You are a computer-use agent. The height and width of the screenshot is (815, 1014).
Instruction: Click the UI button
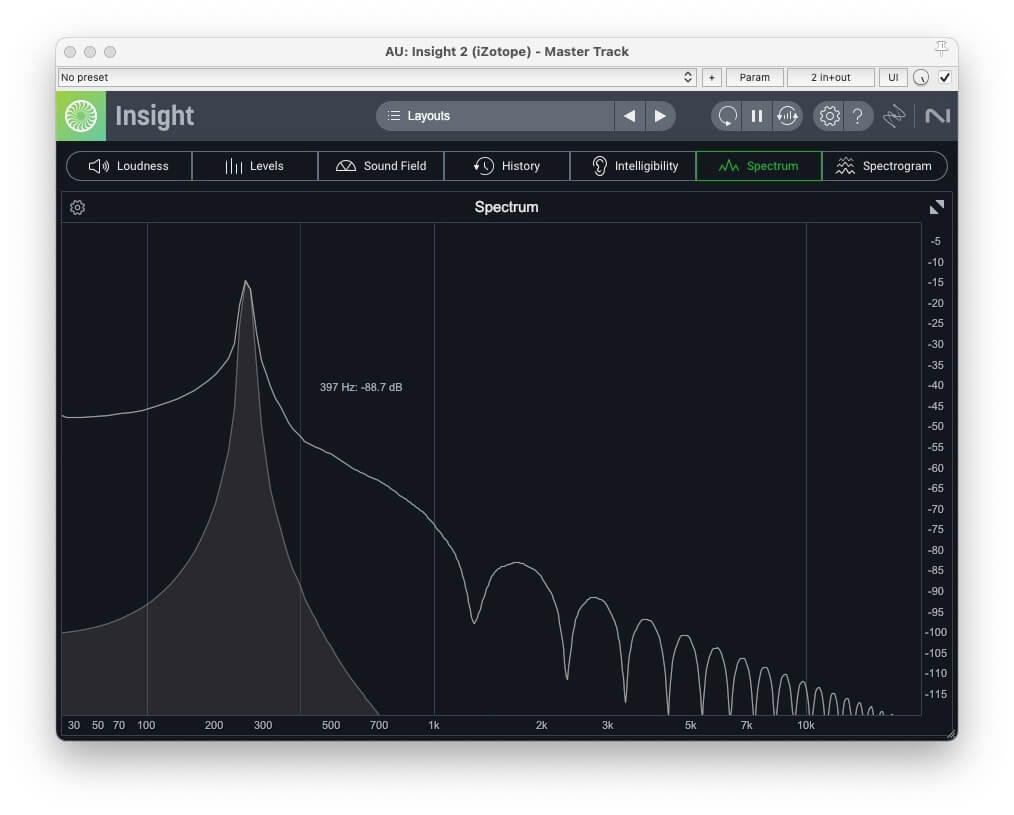click(x=893, y=77)
